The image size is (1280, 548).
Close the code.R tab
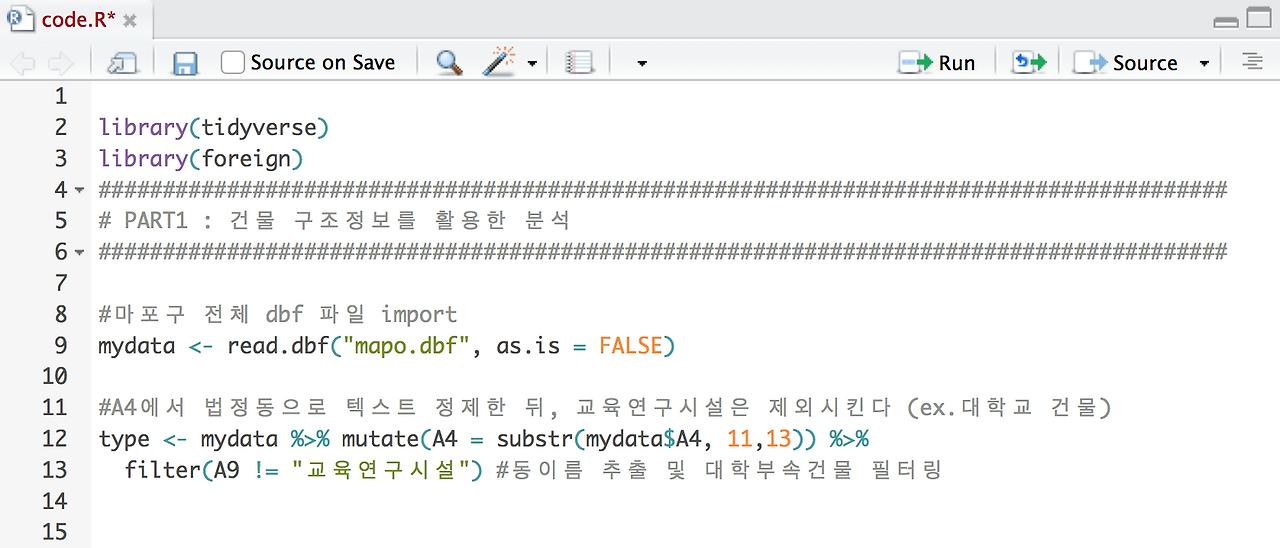131,21
